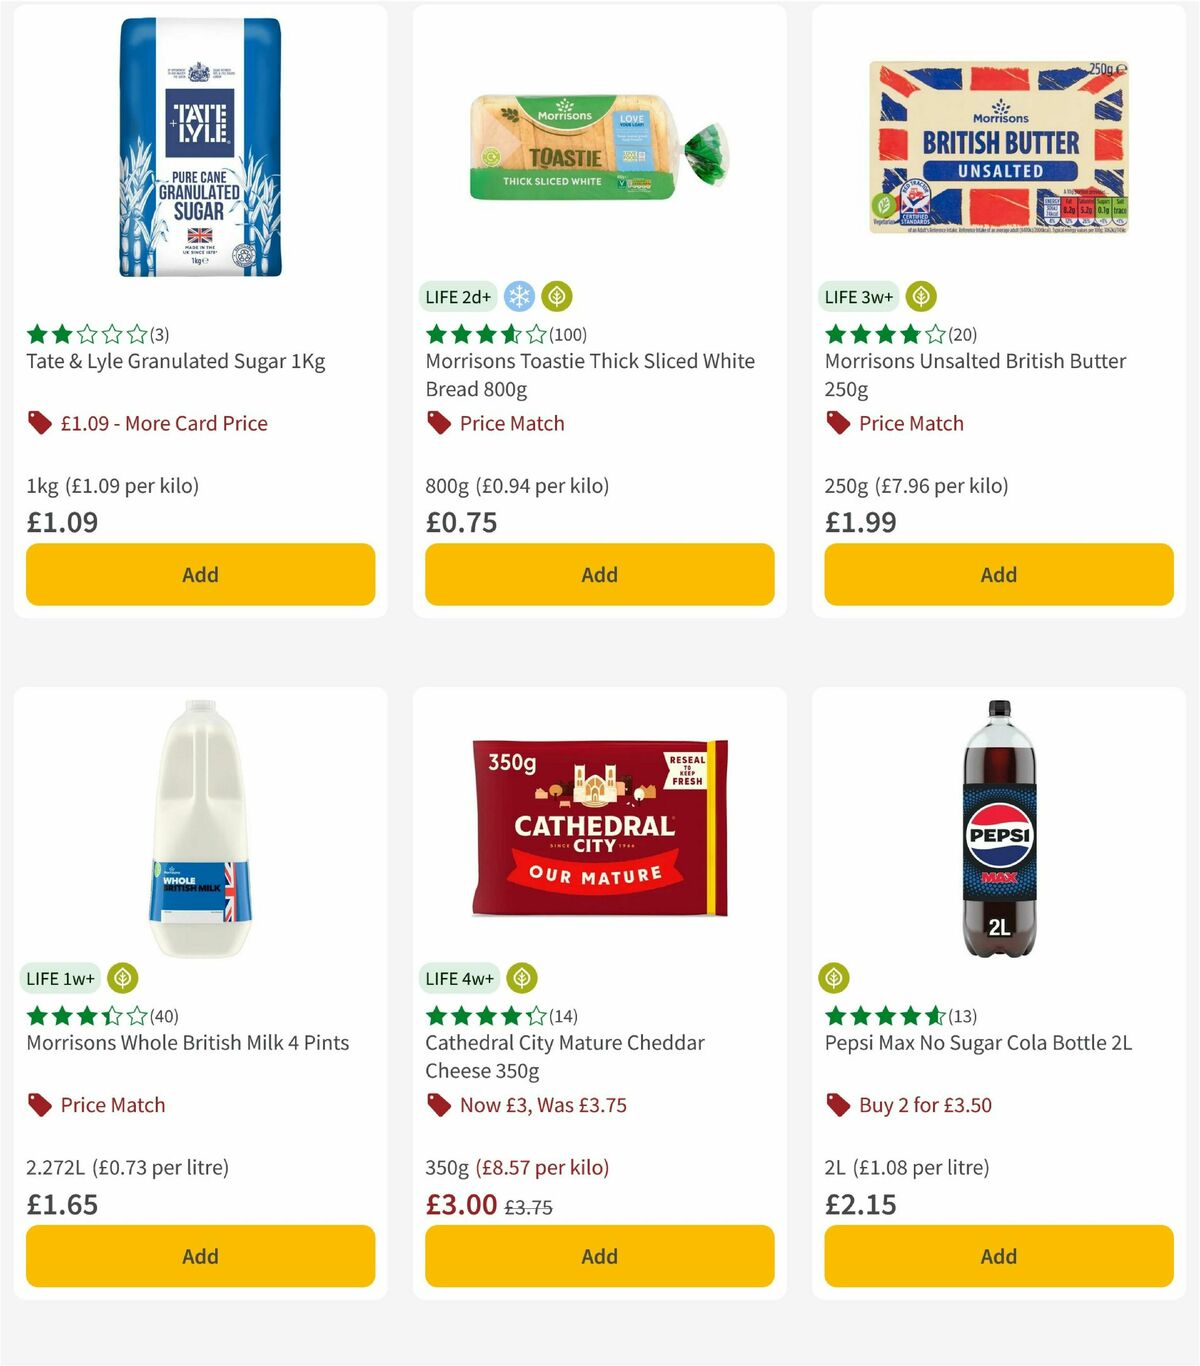Screen dimensions: 1200x1366
Task: Click the red tag icon beside More Card Price
Action: 38,424
